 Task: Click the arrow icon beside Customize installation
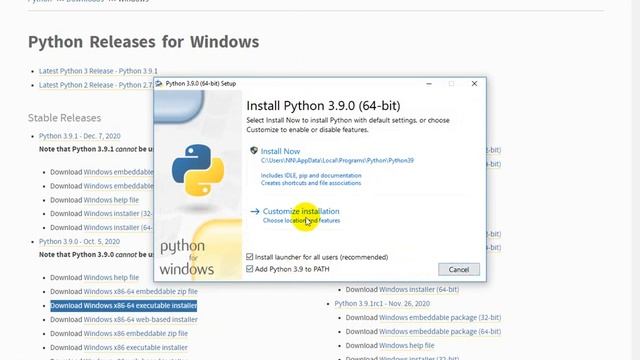[x=255, y=211]
